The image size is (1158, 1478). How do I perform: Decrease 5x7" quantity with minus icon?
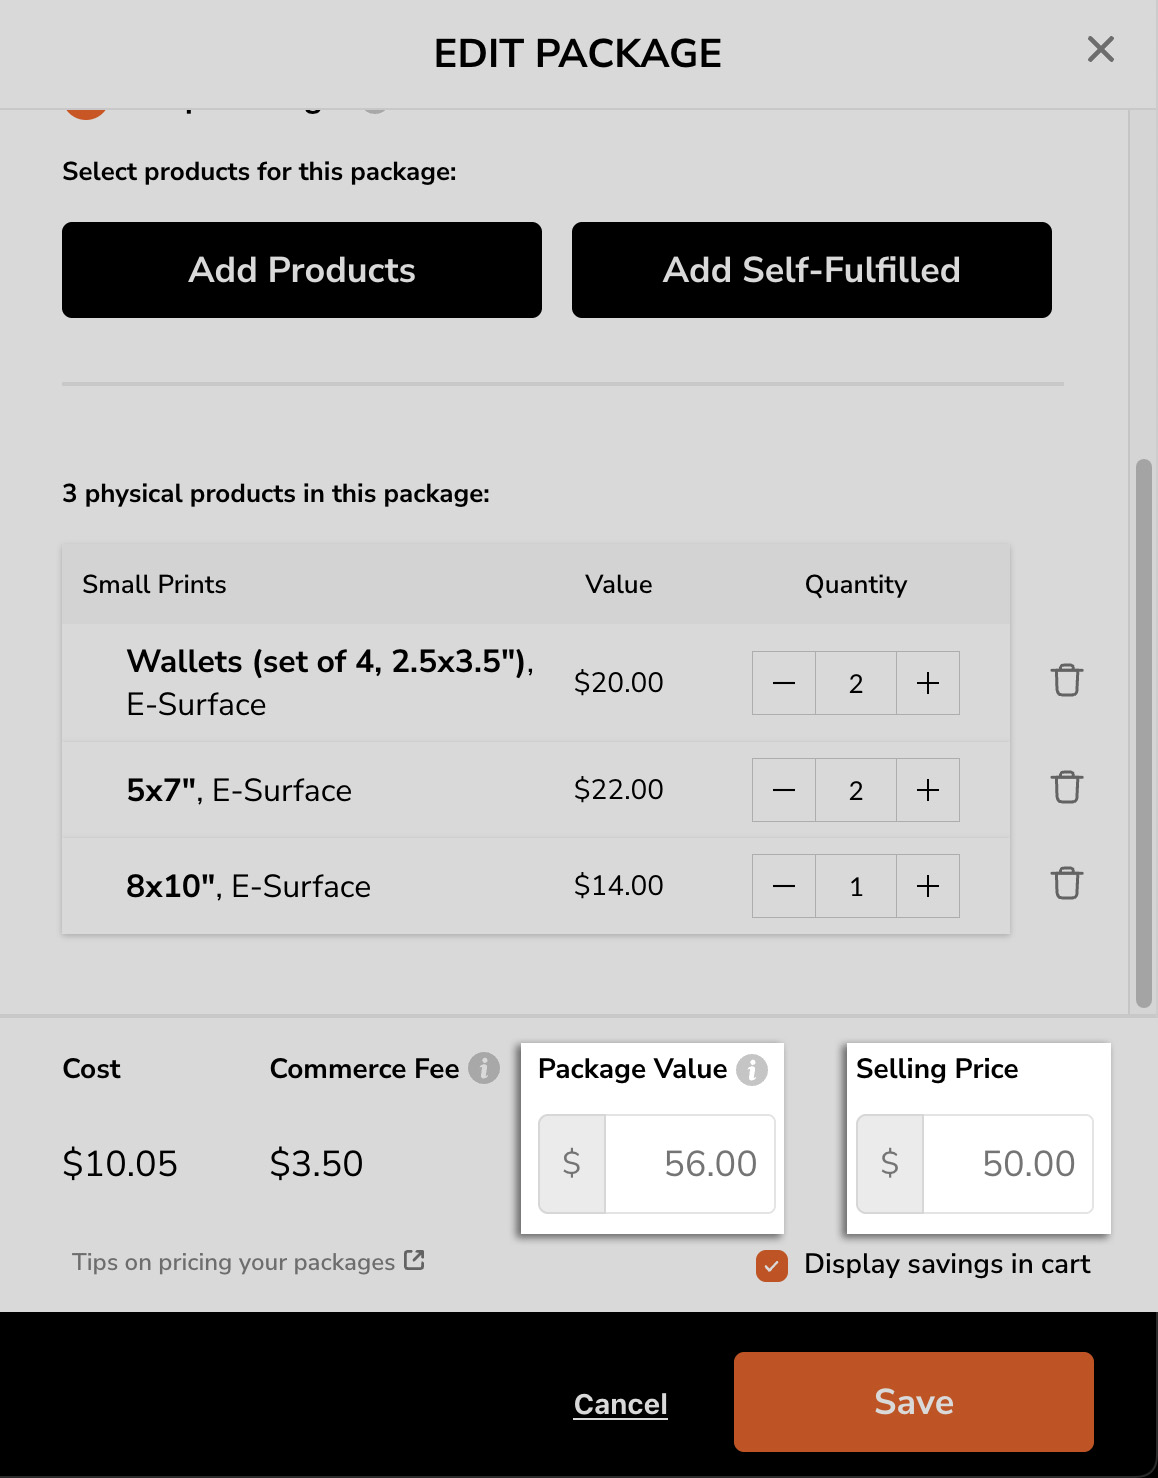pyautogui.click(x=783, y=789)
